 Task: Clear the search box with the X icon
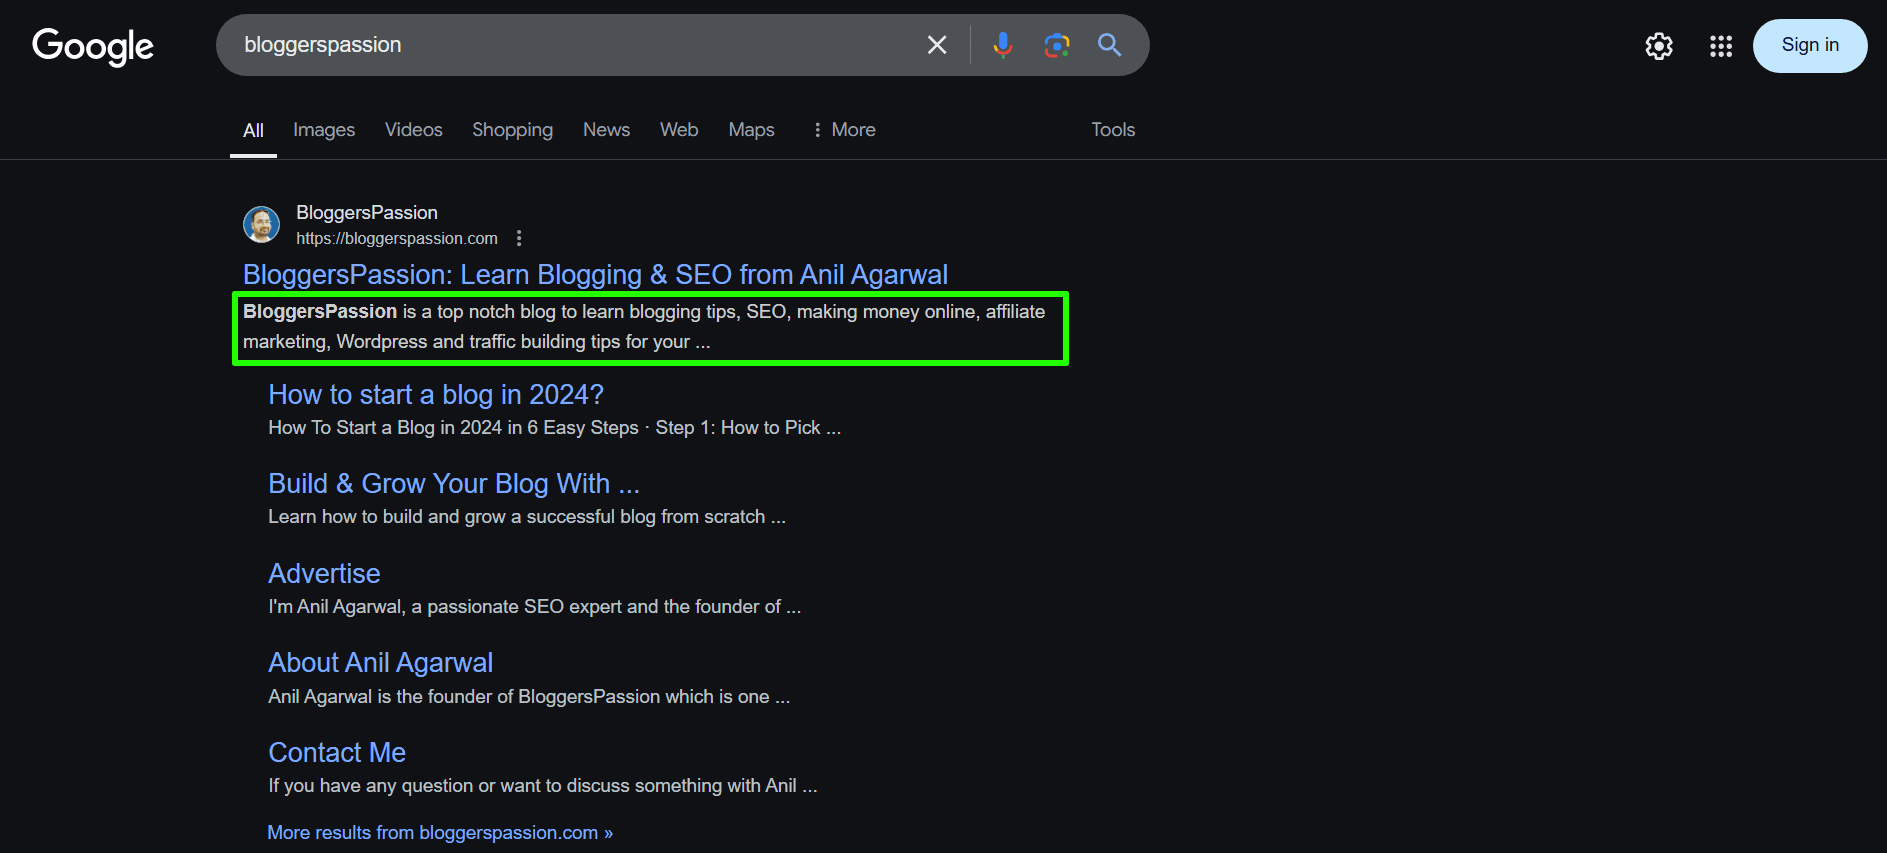(937, 45)
